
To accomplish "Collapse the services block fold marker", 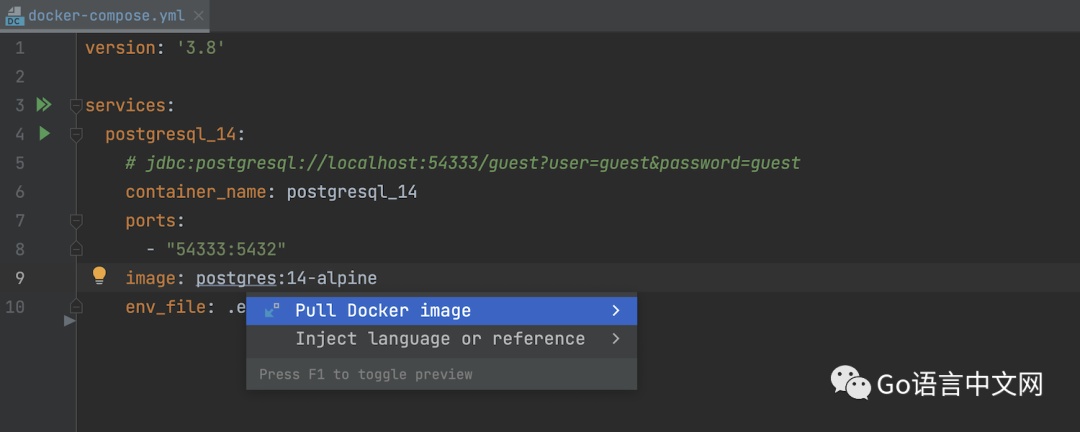I will coord(75,105).
